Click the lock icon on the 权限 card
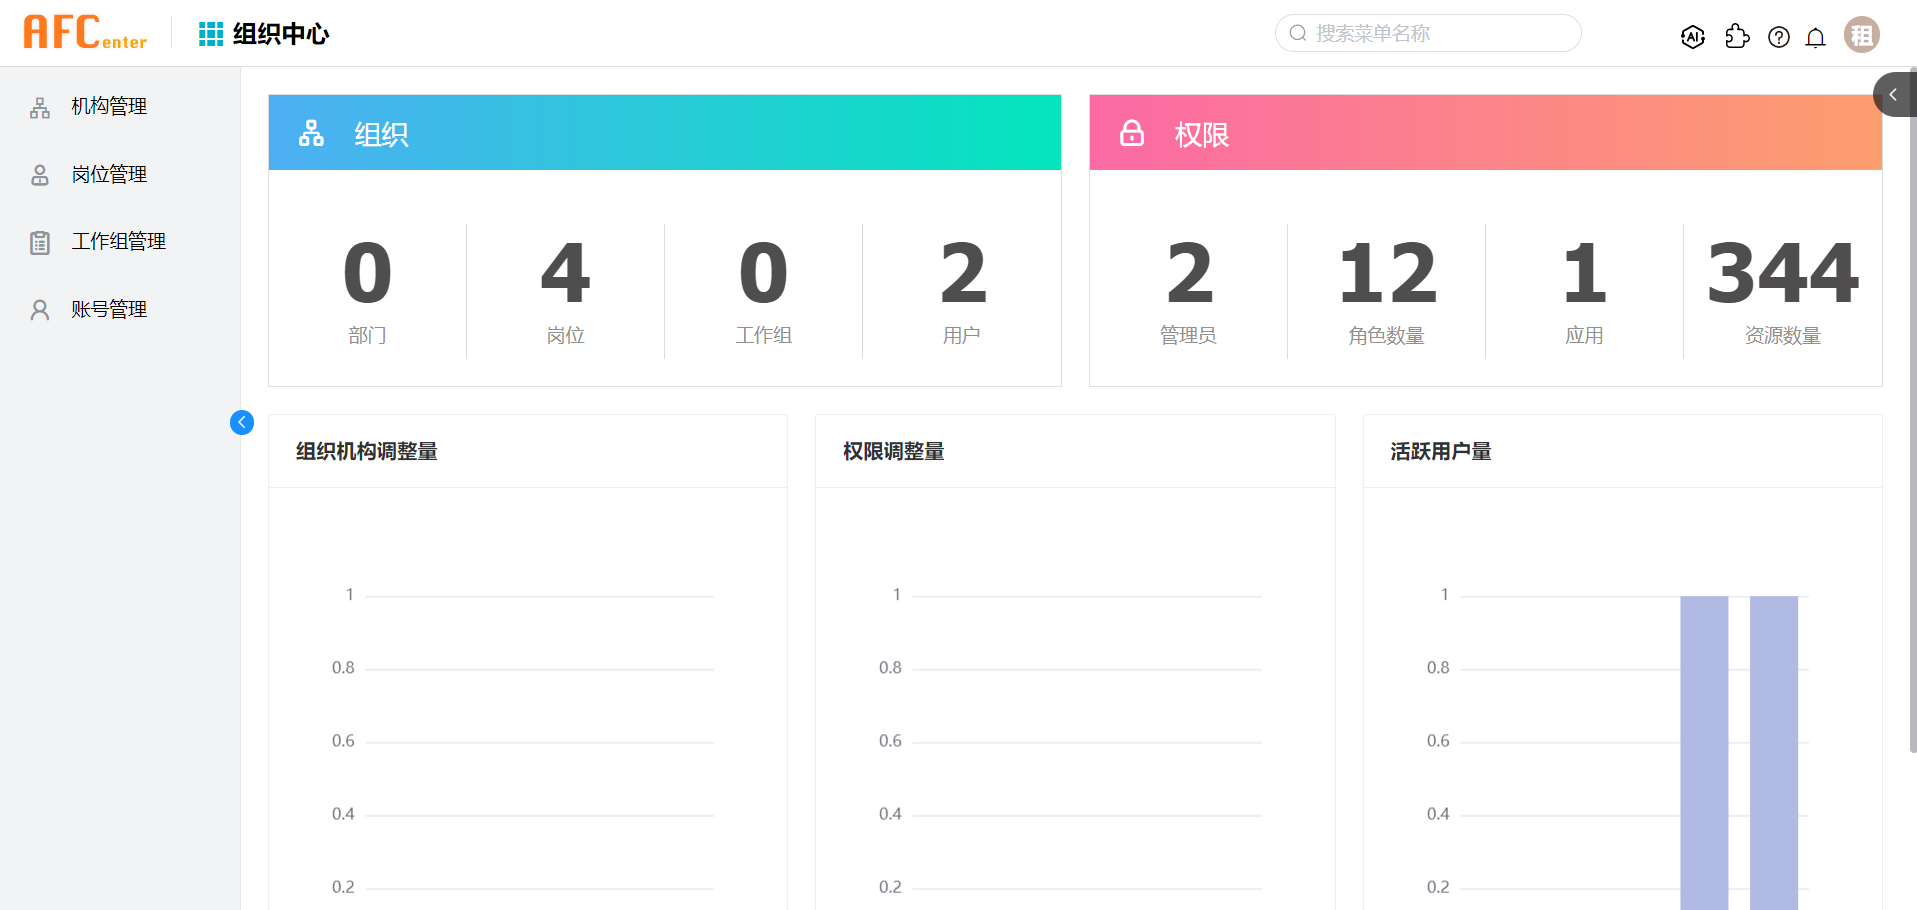The height and width of the screenshot is (910, 1917). point(1131,132)
